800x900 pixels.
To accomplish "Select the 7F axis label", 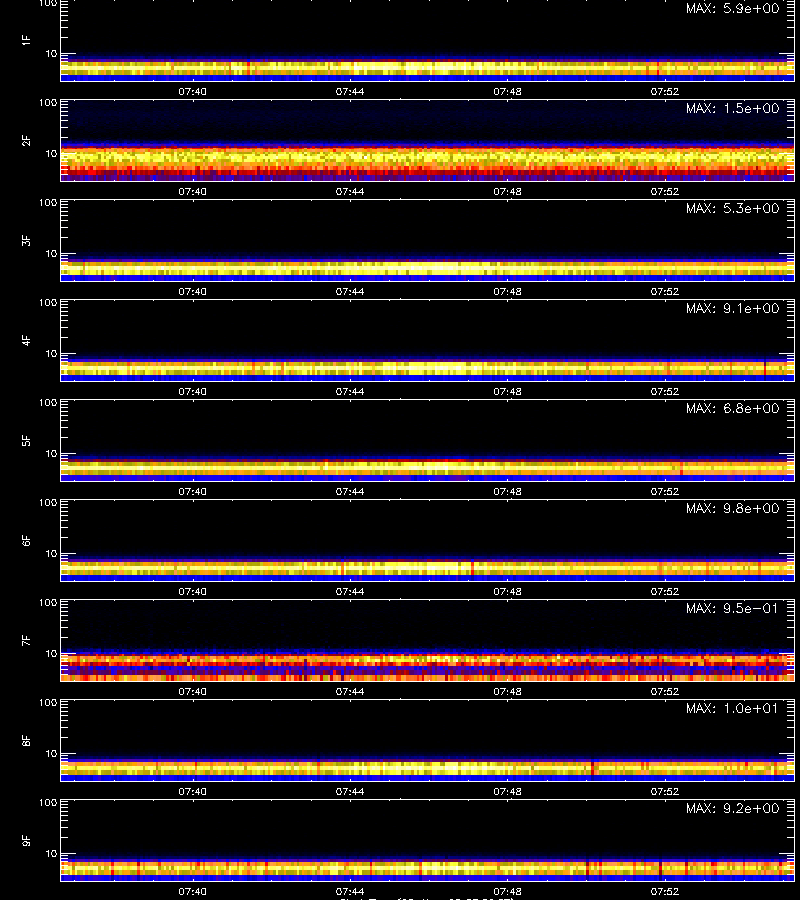I will tap(26, 641).
